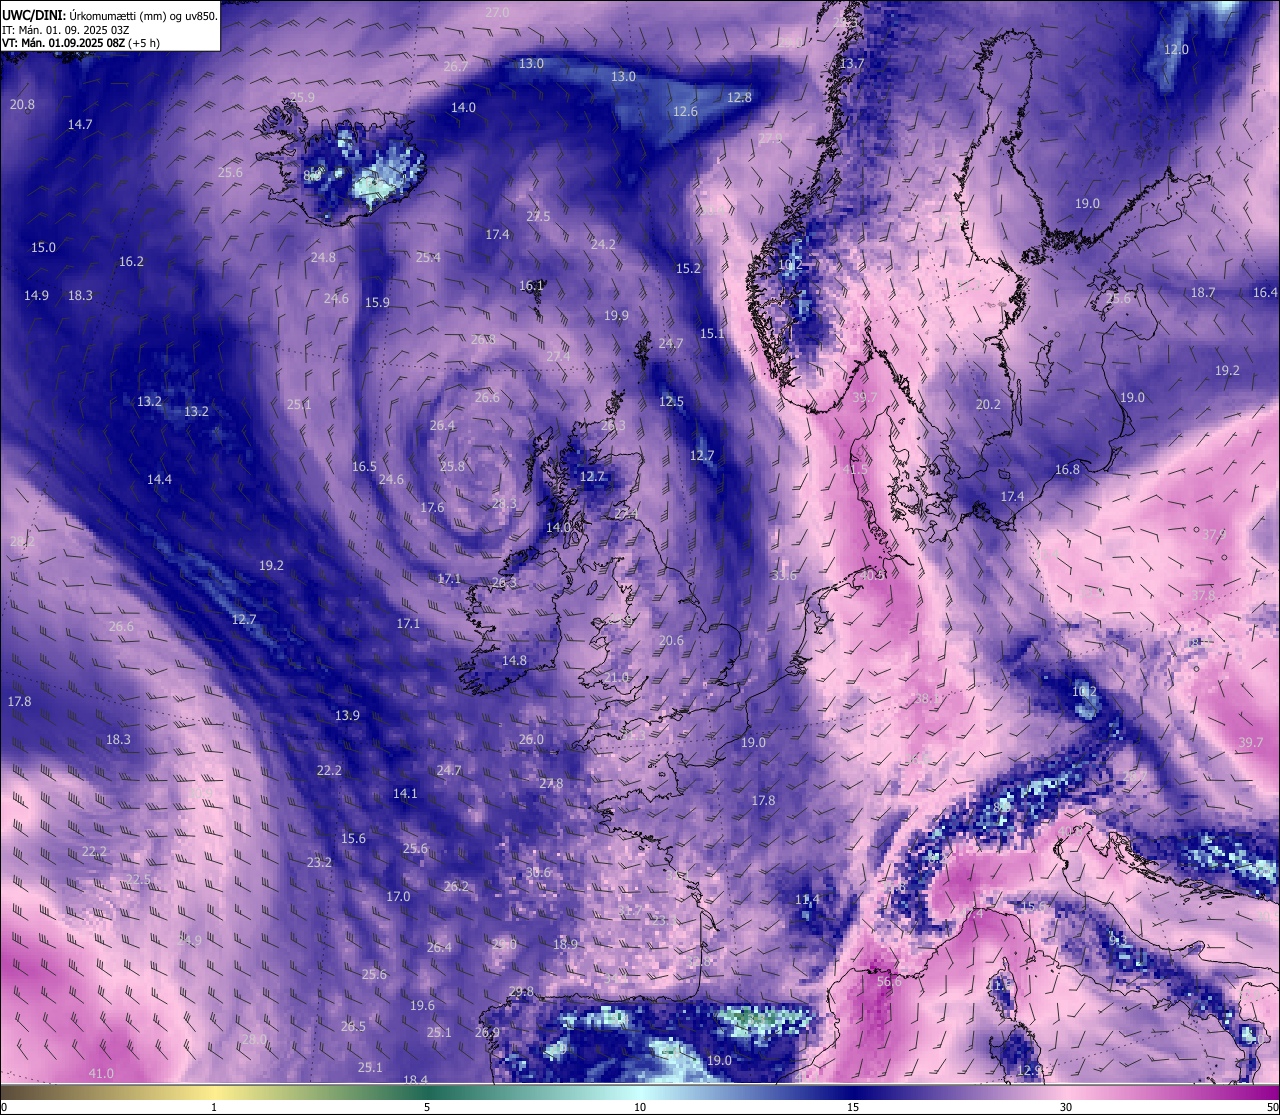Click the map value 13.7 over Norway
This screenshot has width=1280, height=1115.
tap(852, 63)
